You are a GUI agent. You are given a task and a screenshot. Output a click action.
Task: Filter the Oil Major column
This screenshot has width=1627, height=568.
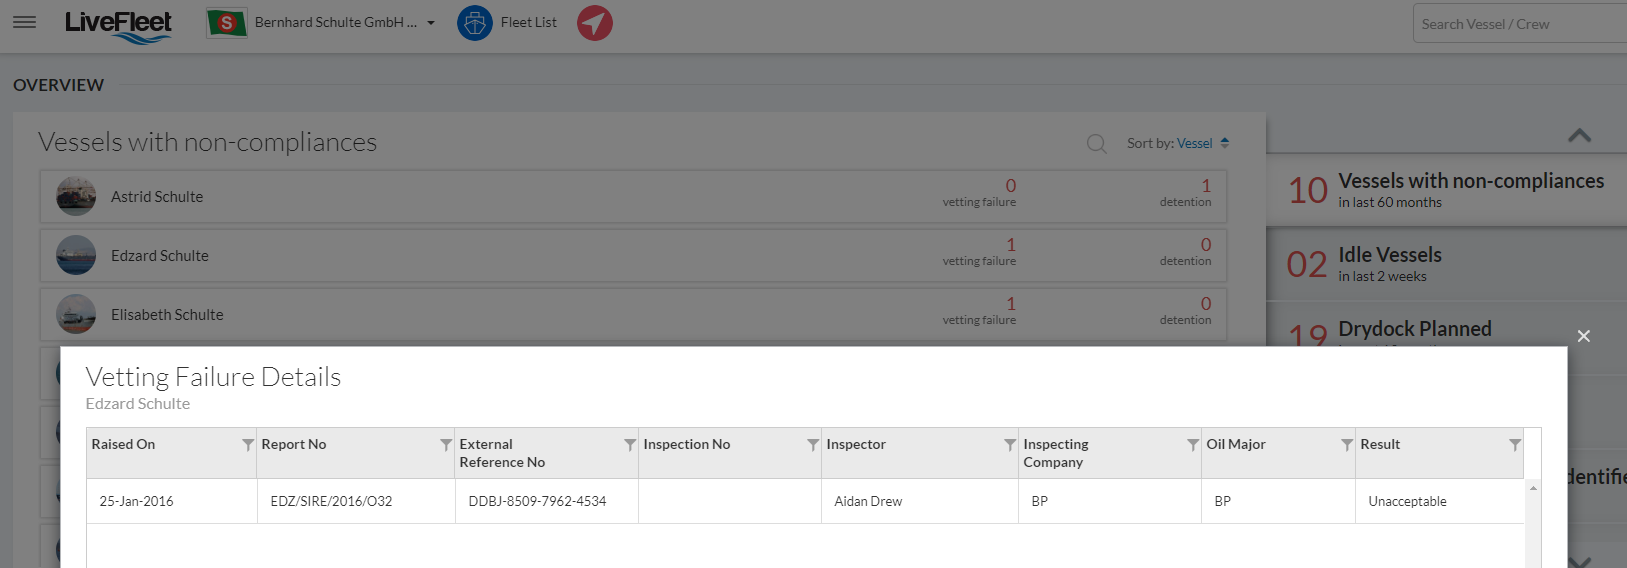click(x=1347, y=445)
